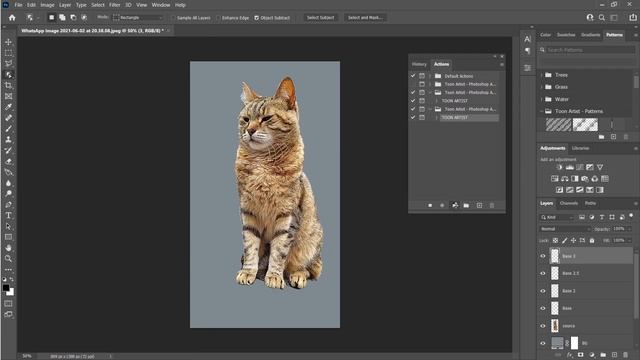The image size is (640, 360).
Task: Open the Window menu
Action: 161,5
